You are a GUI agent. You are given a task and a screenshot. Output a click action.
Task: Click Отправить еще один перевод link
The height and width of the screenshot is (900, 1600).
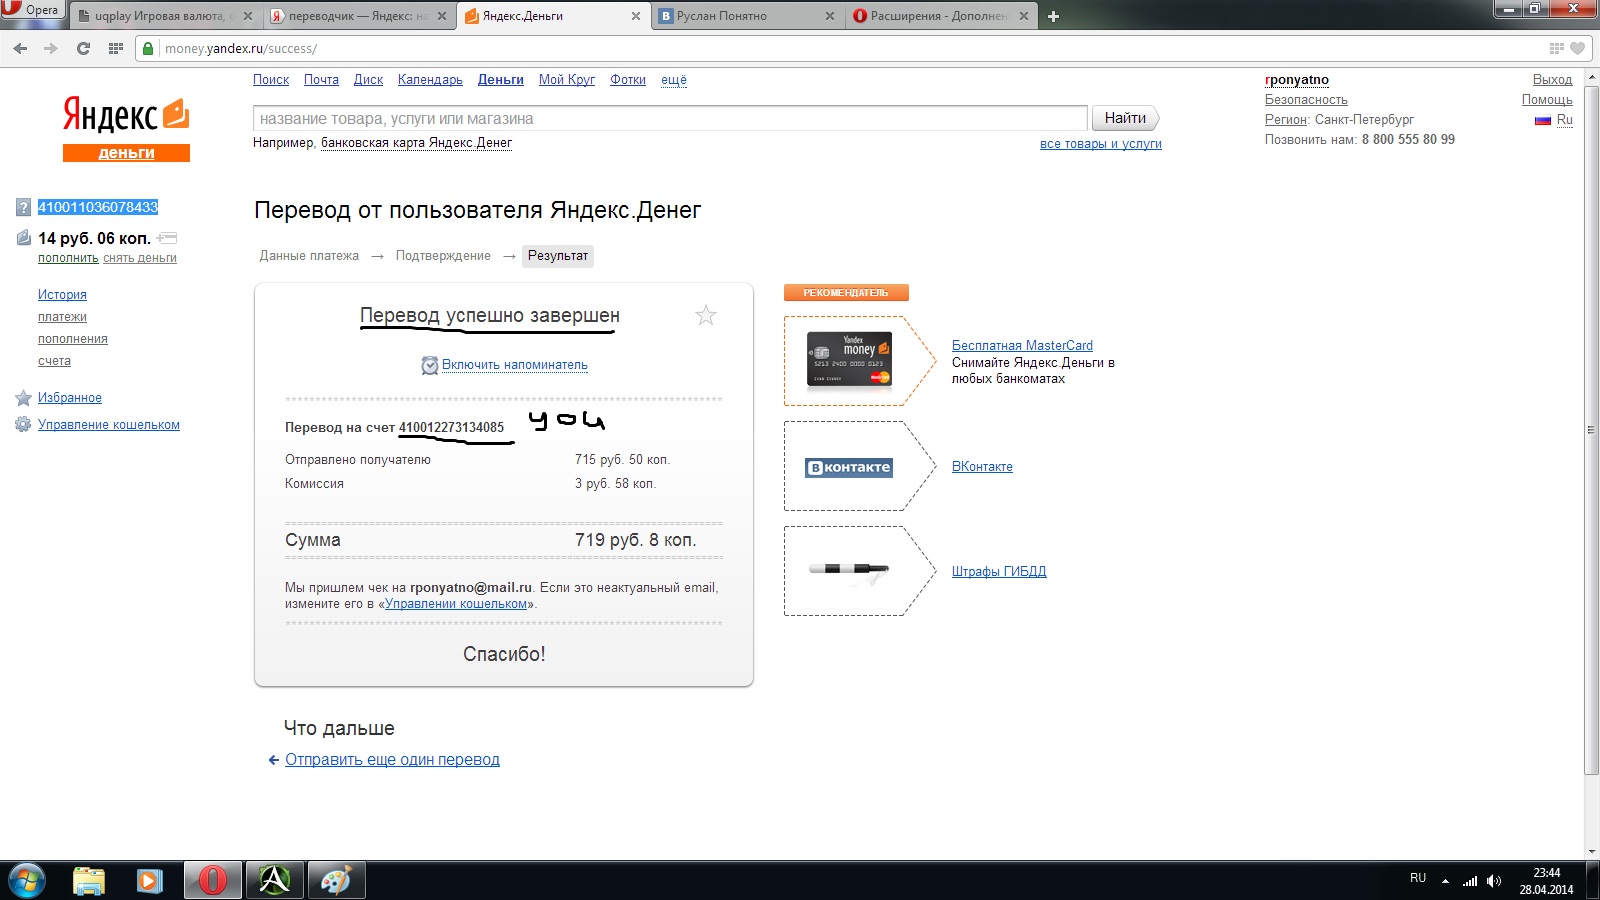[x=392, y=760]
